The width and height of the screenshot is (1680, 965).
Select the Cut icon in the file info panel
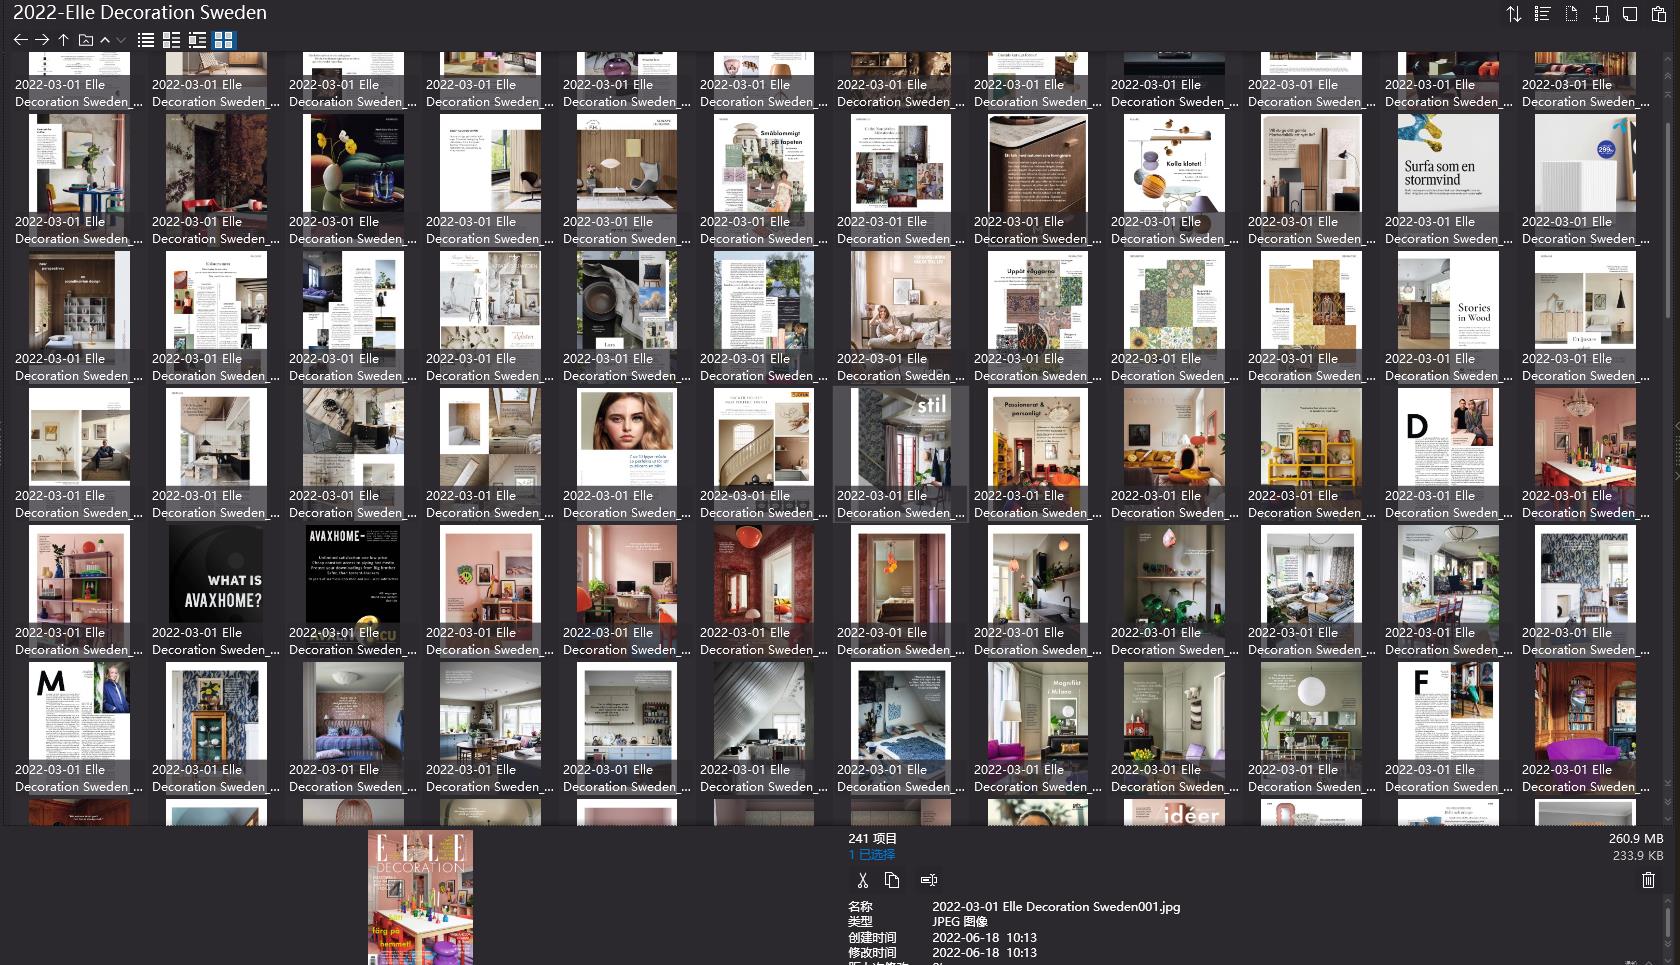pyautogui.click(x=862, y=880)
